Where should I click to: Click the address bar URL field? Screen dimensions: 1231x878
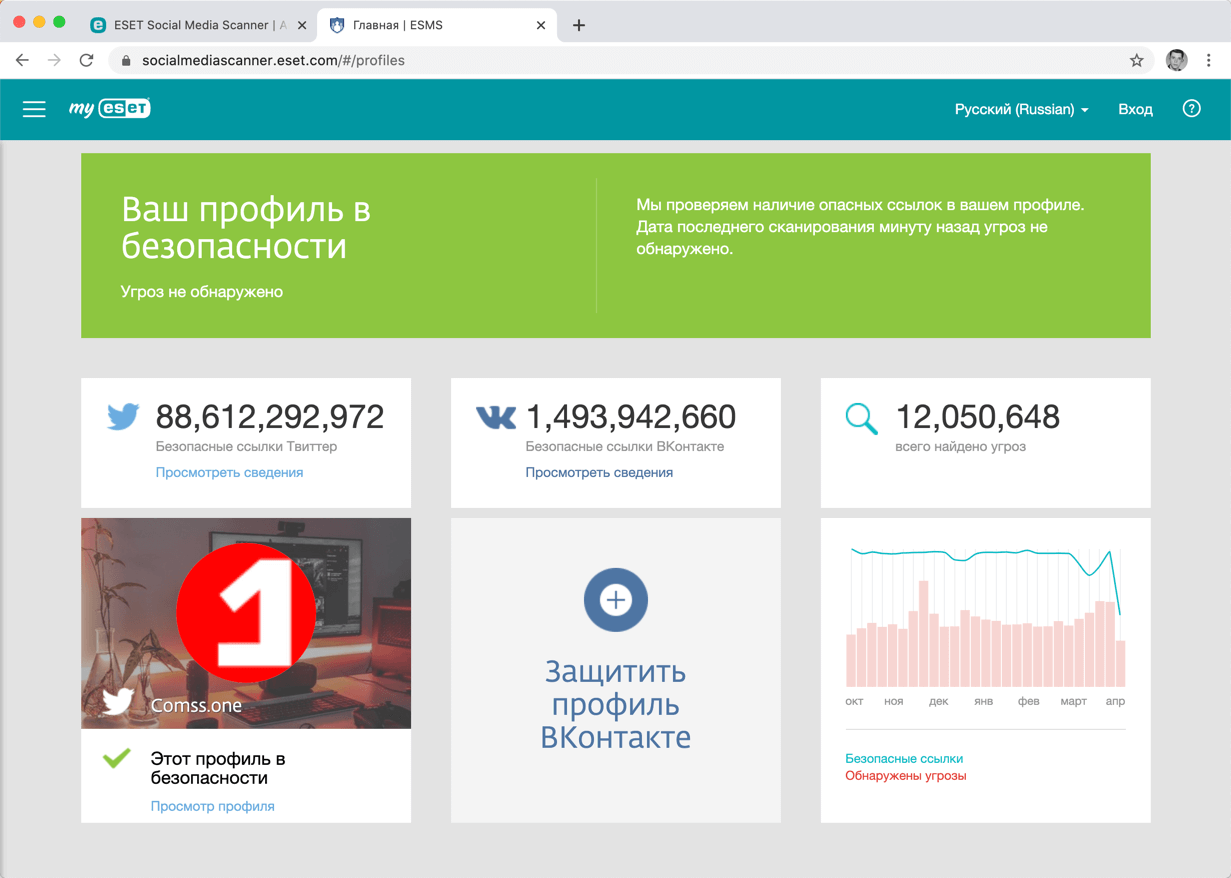tap(630, 60)
